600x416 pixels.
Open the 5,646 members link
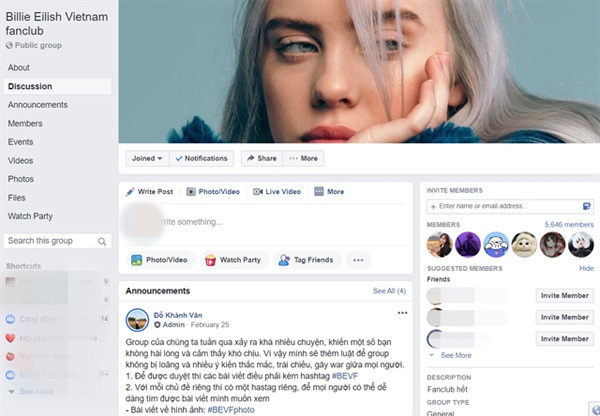(569, 225)
